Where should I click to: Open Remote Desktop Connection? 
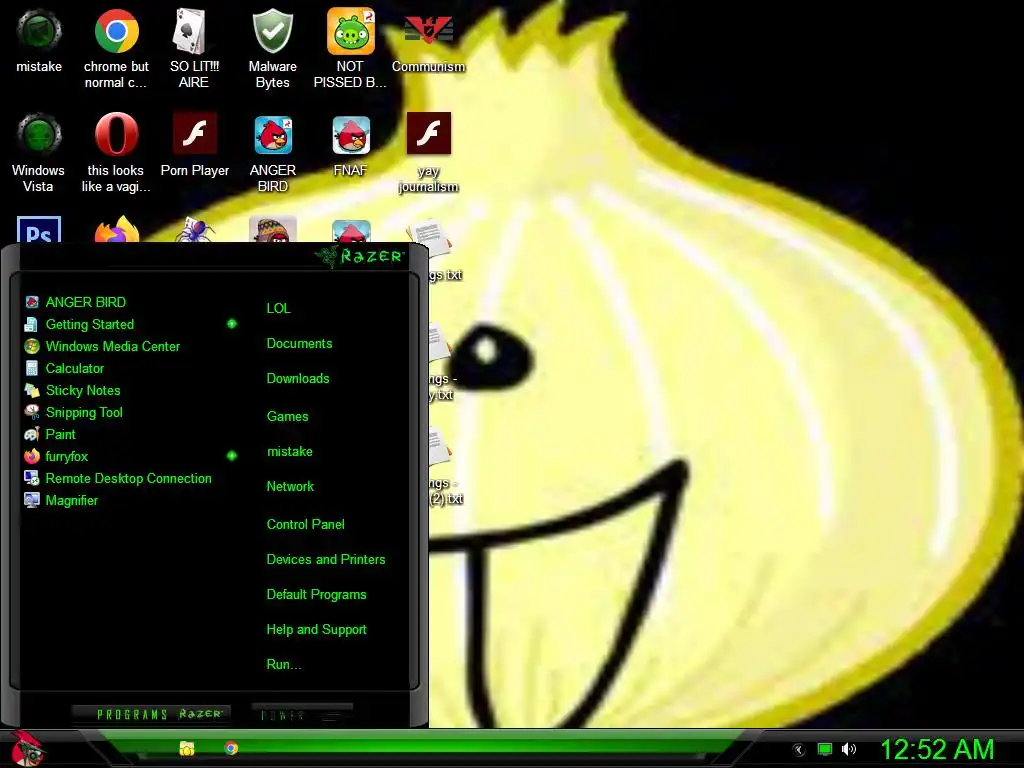pyautogui.click(x=129, y=479)
